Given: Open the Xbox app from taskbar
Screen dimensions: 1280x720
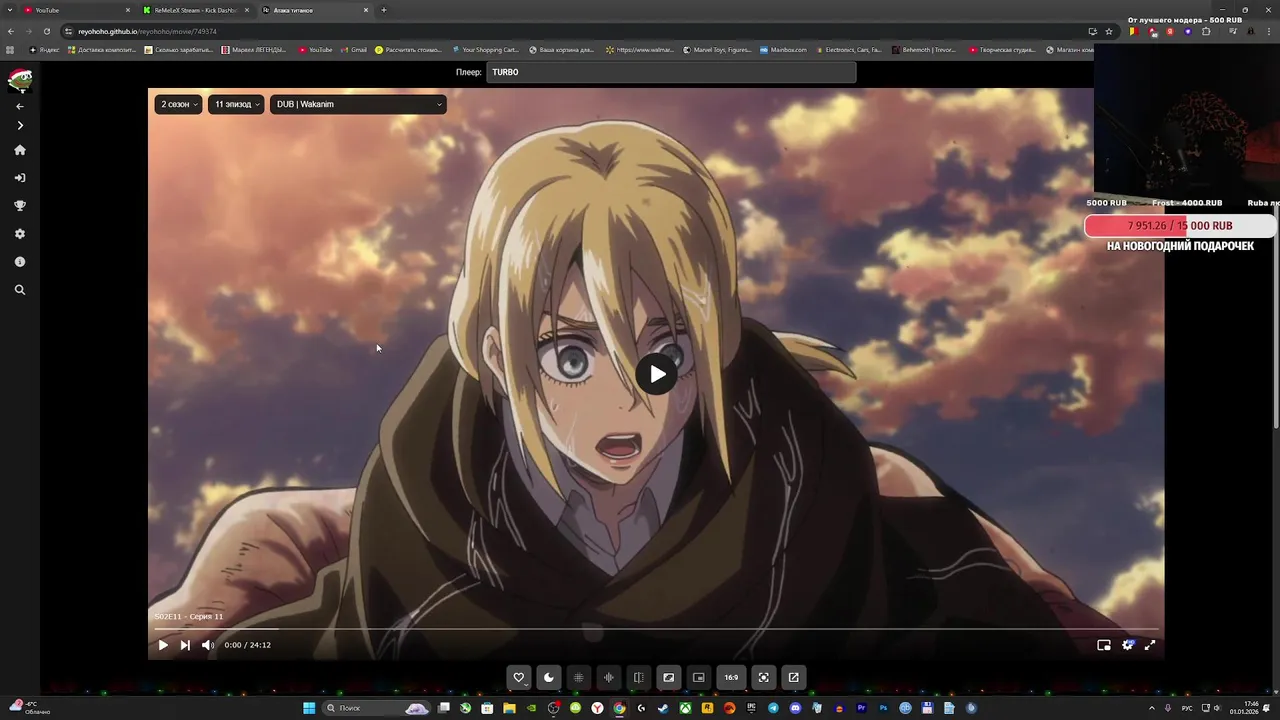Looking at the screenshot, I should [x=685, y=708].
